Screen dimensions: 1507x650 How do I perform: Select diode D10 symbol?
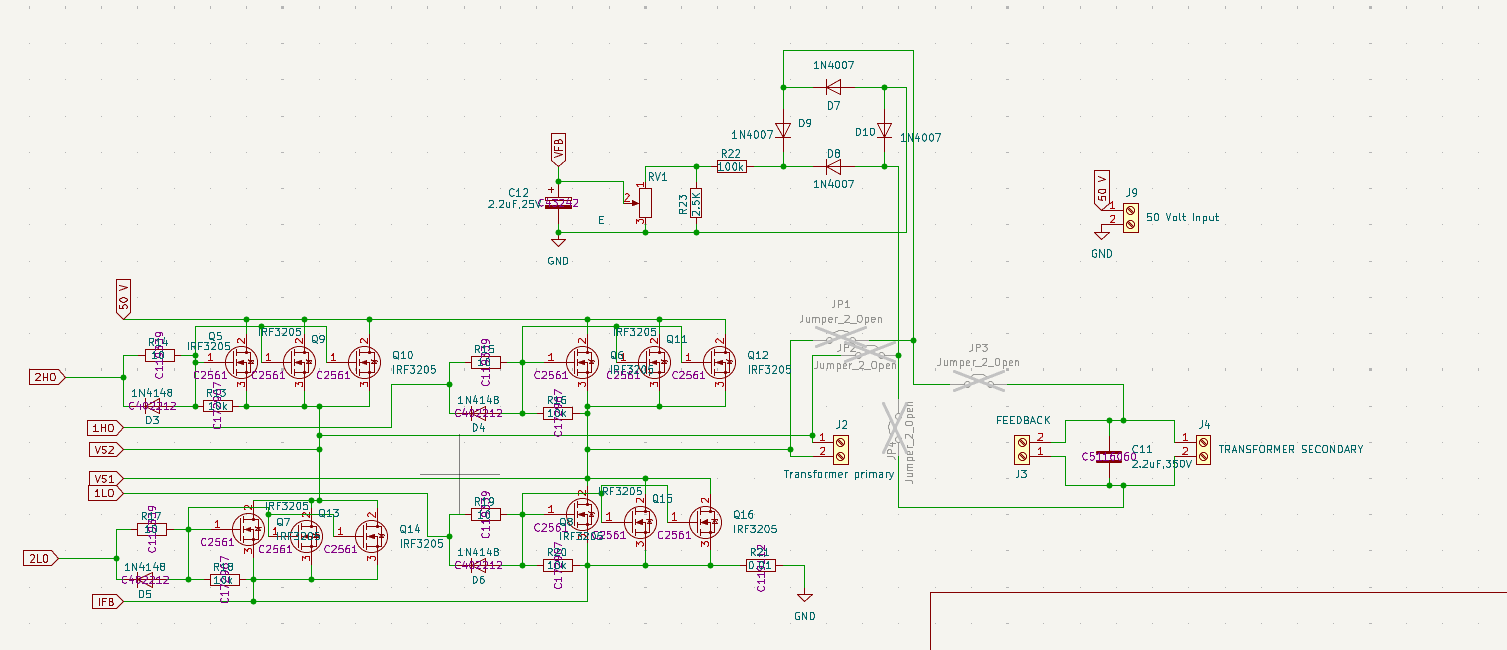[x=885, y=129]
